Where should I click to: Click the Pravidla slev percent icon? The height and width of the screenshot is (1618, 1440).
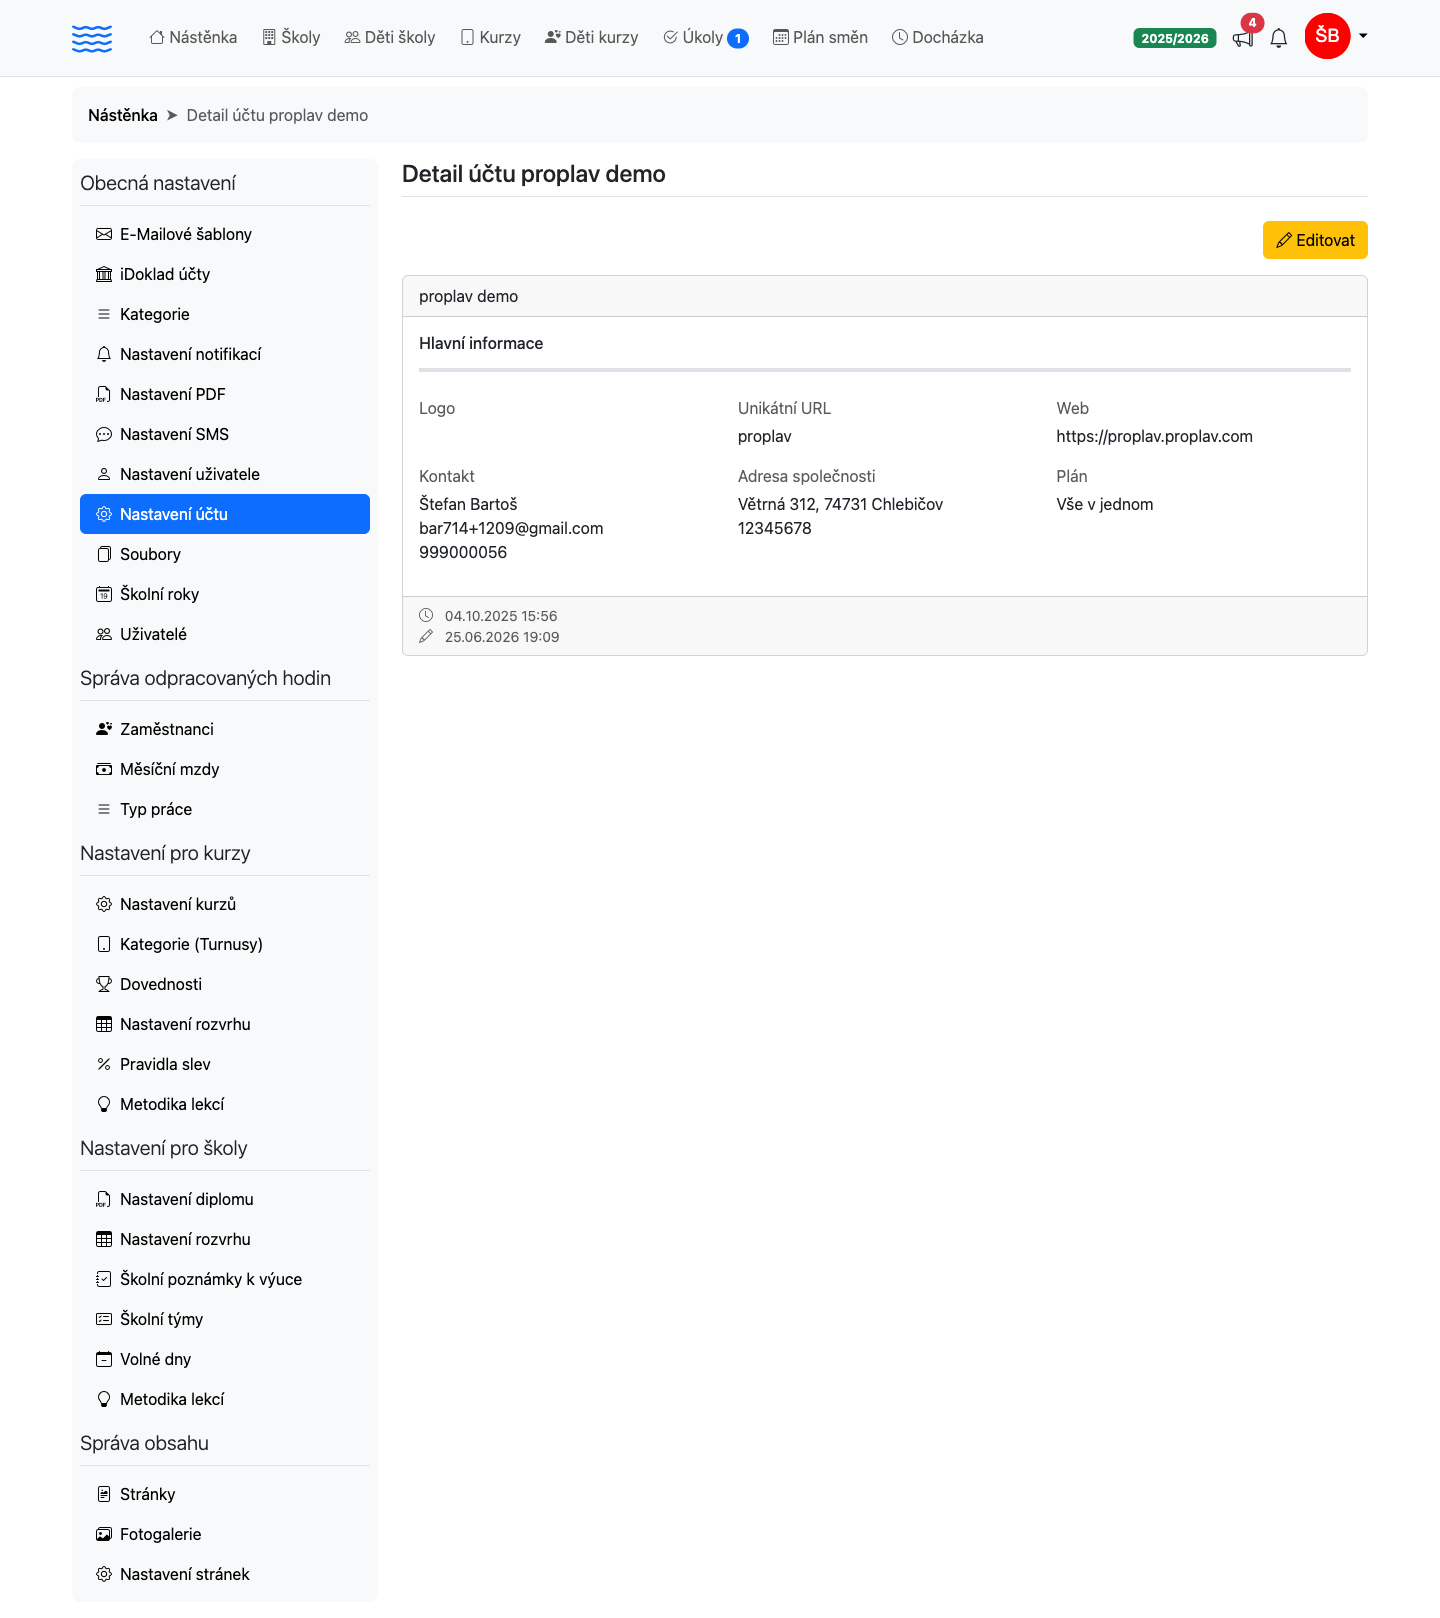coord(104,1064)
